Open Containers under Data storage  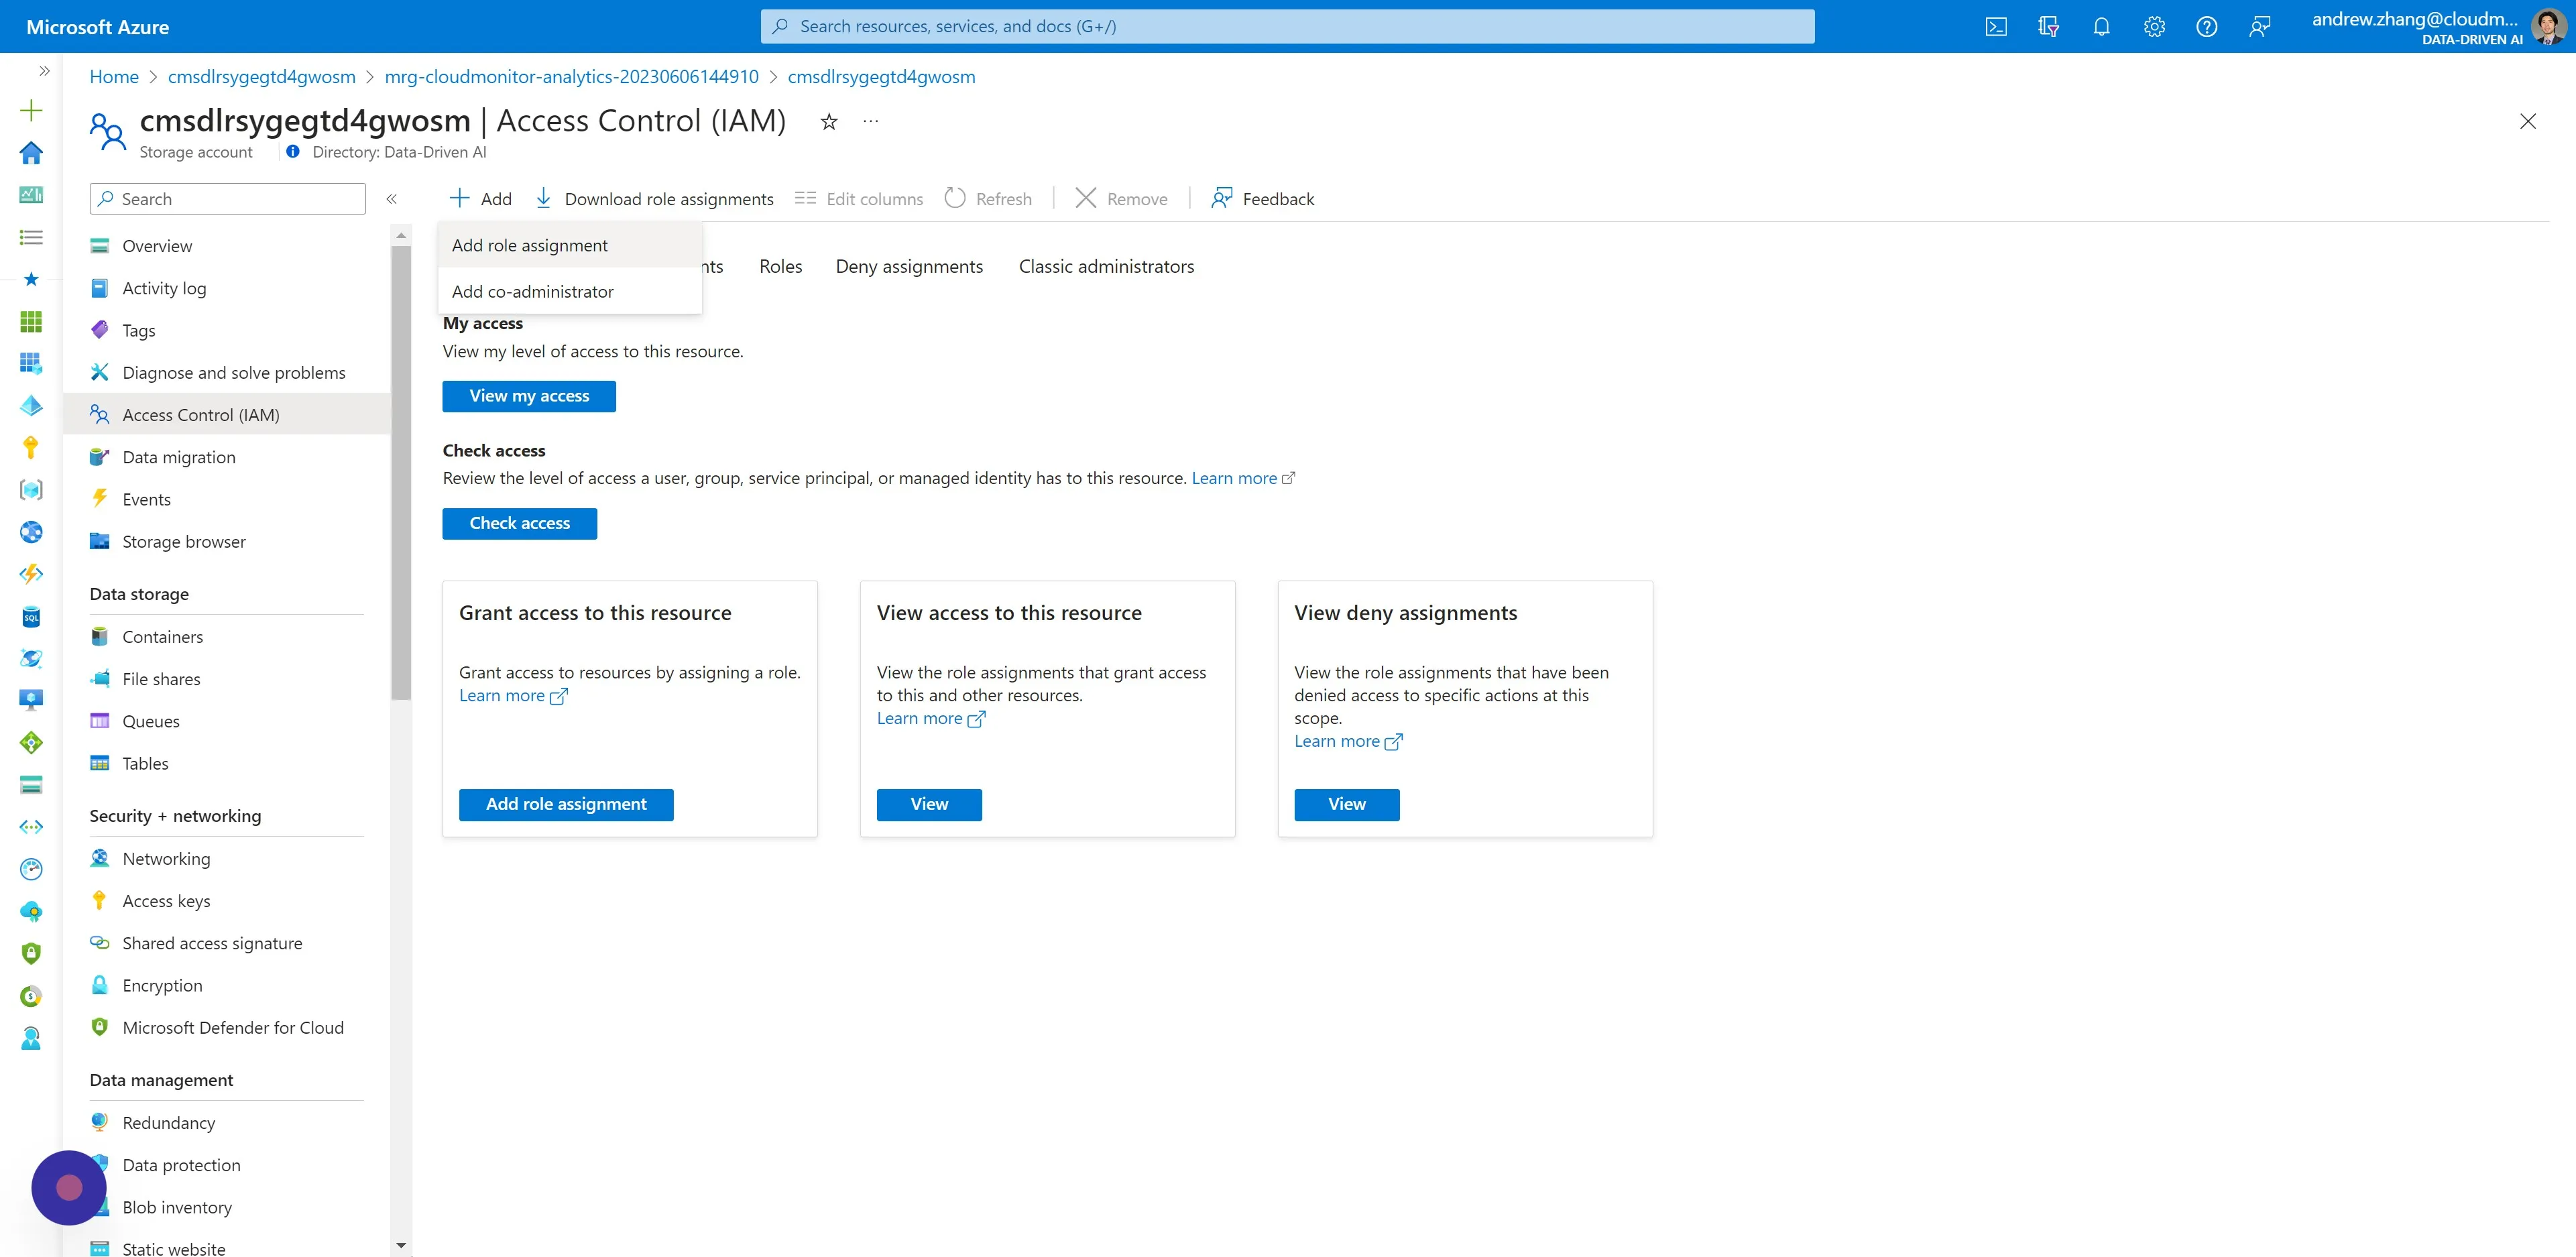tap(227, 637)
